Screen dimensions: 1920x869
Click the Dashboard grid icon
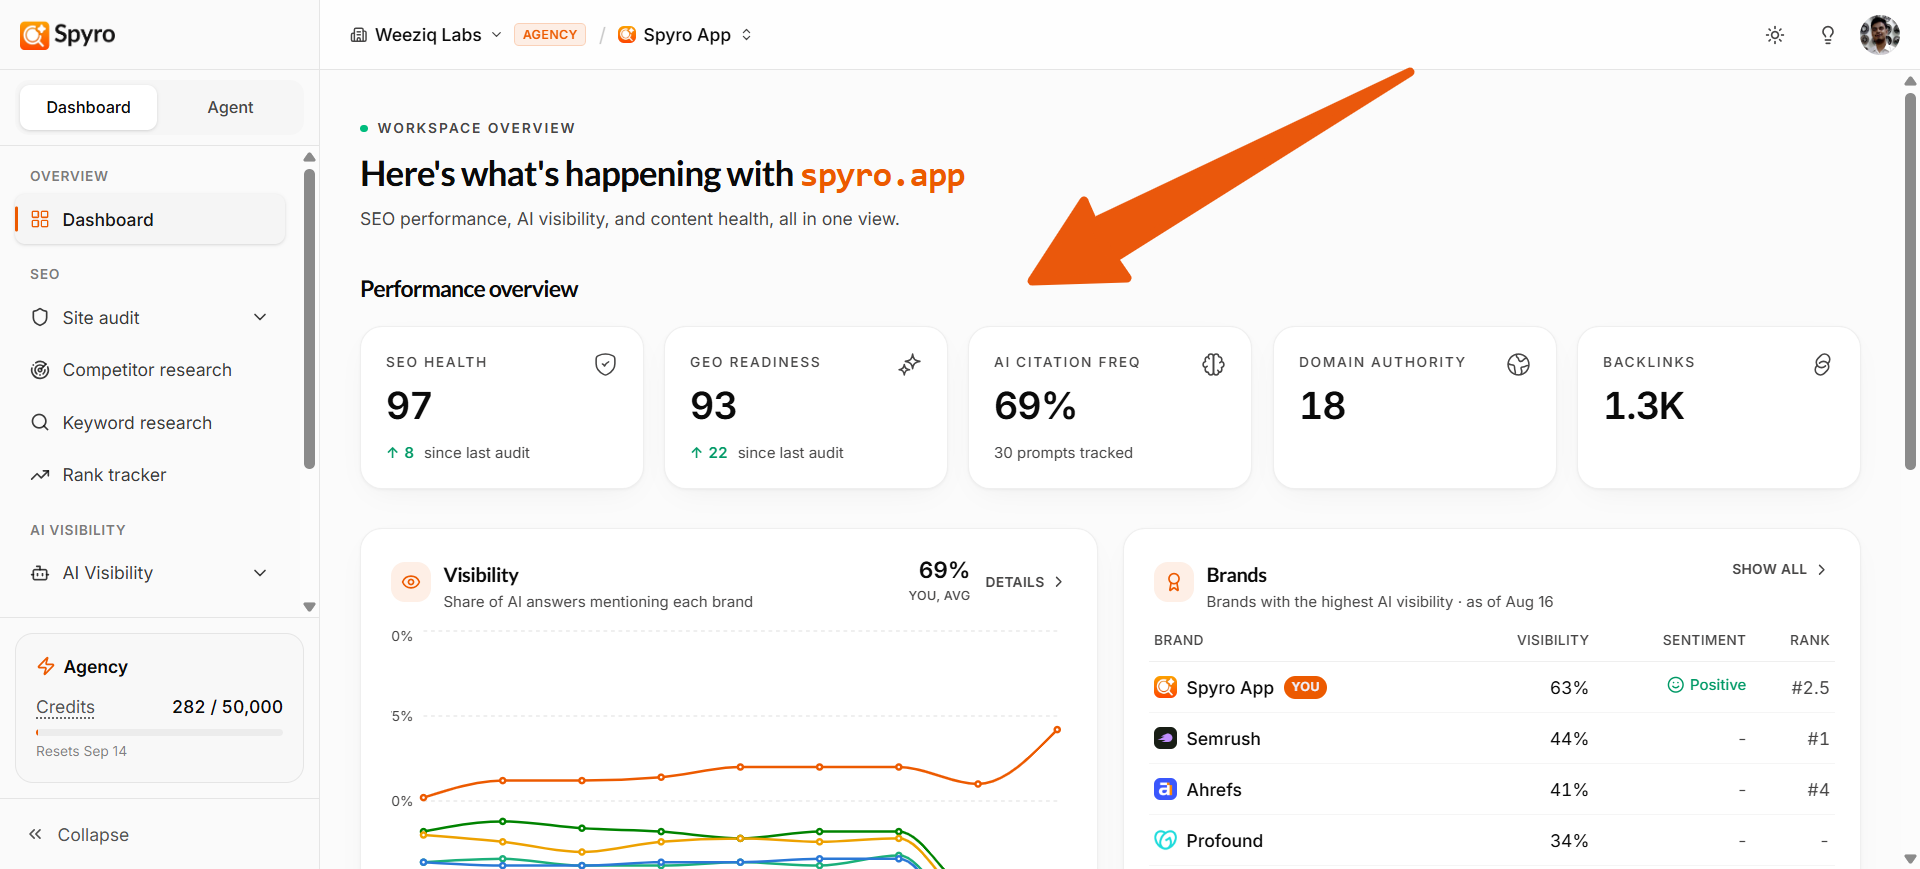tap(40, 219)
